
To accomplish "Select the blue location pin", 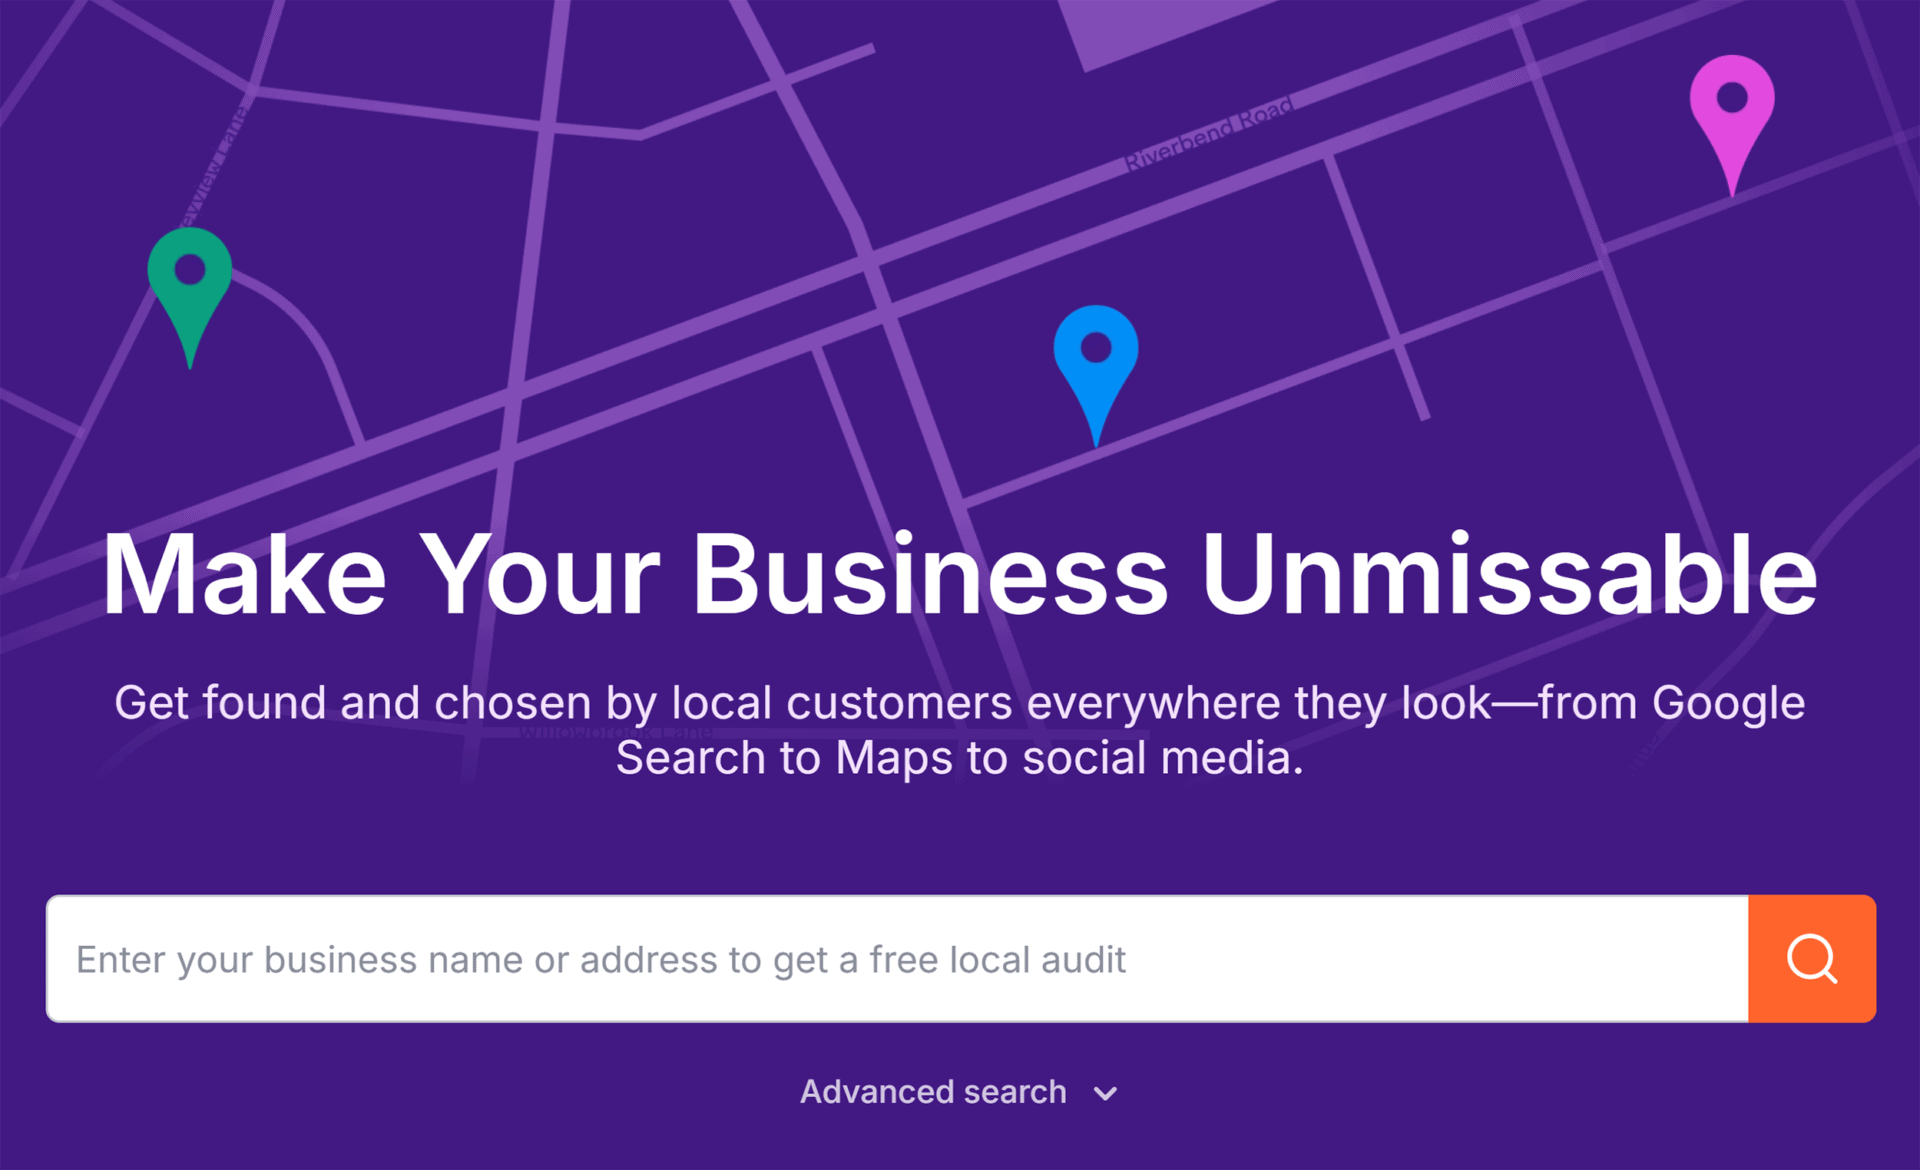I will 1096,365.
